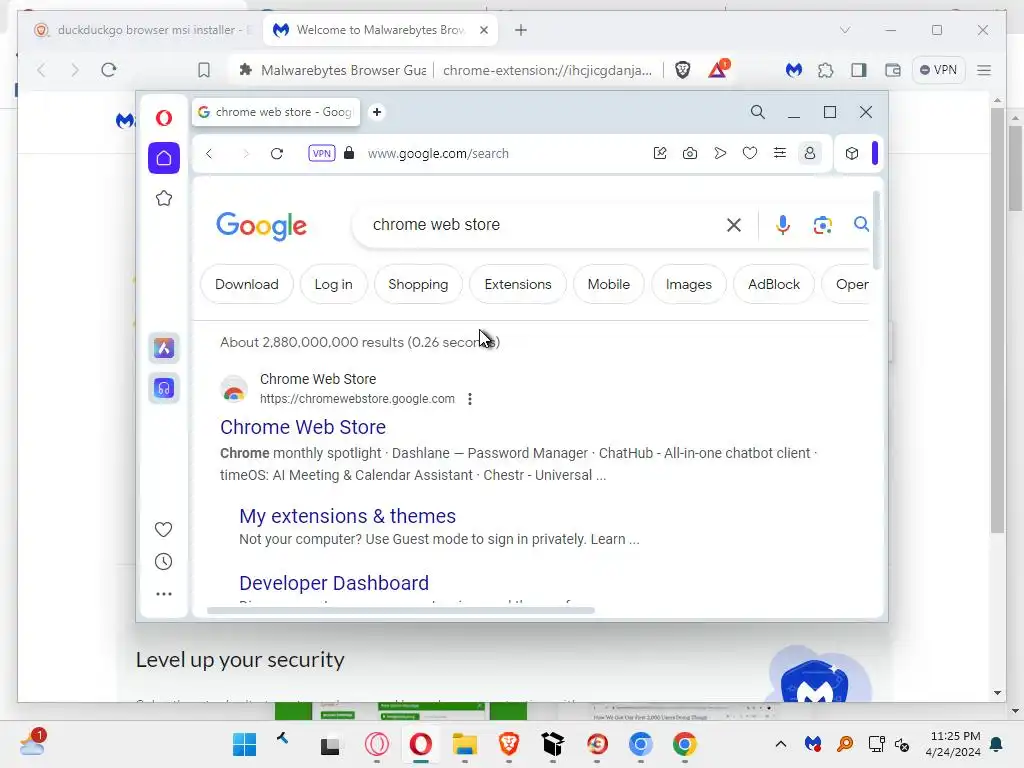The width and height of the screenshot is (1024, 768).
Task: Open Opera Easy Setup sliders icon
Action: [780, 153]
